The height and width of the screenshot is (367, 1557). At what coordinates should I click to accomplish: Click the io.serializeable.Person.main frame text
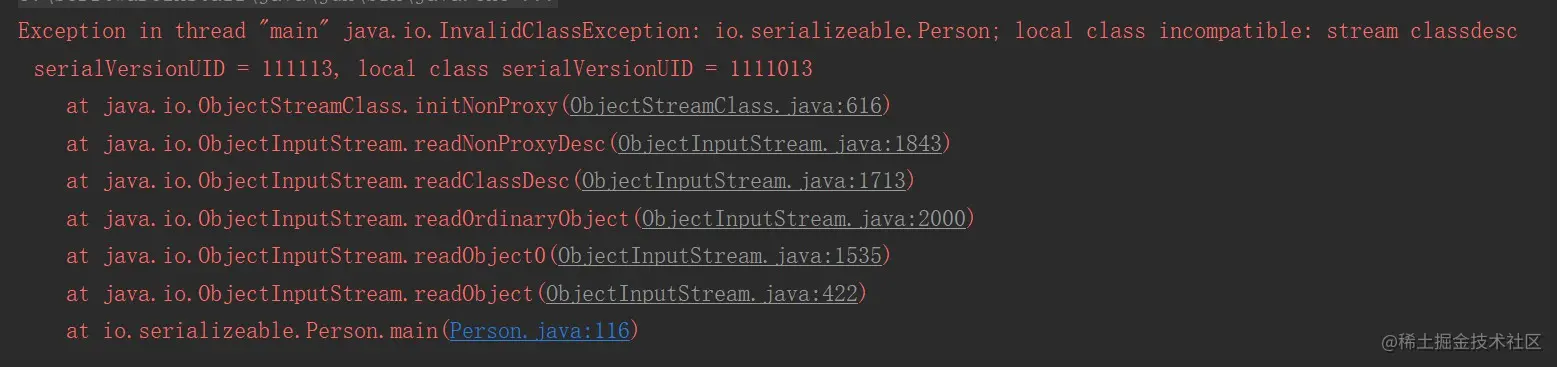[270, 331]
